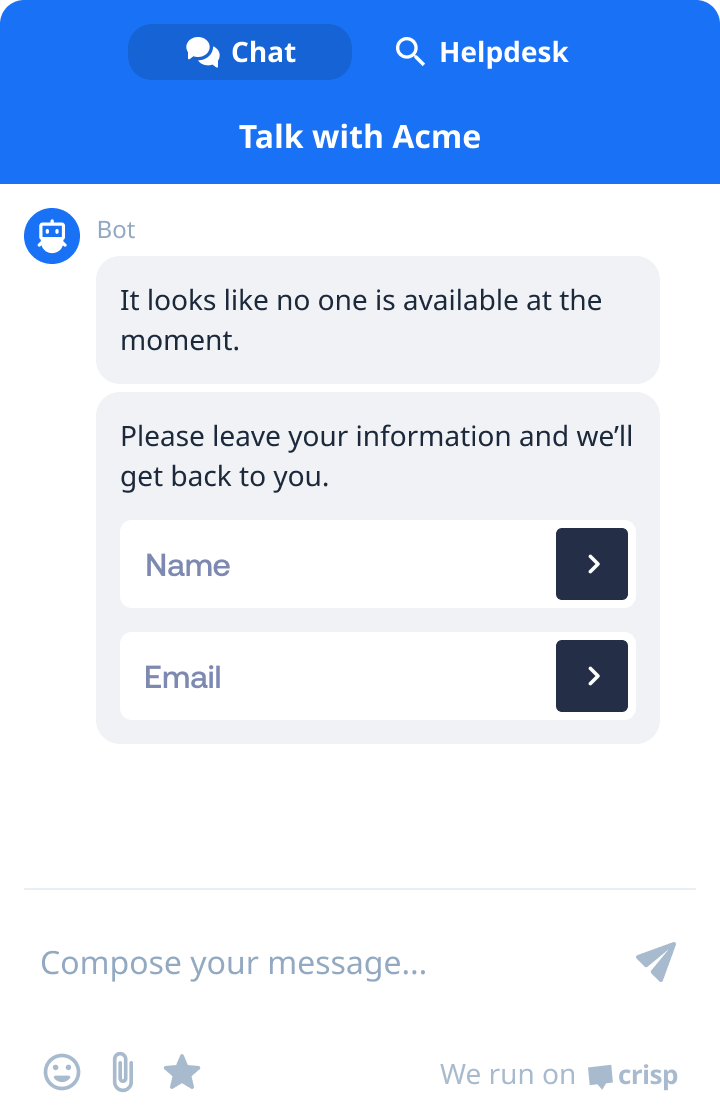Click the Talk with Acme header
720x1120 pixels.
[360, 137]
